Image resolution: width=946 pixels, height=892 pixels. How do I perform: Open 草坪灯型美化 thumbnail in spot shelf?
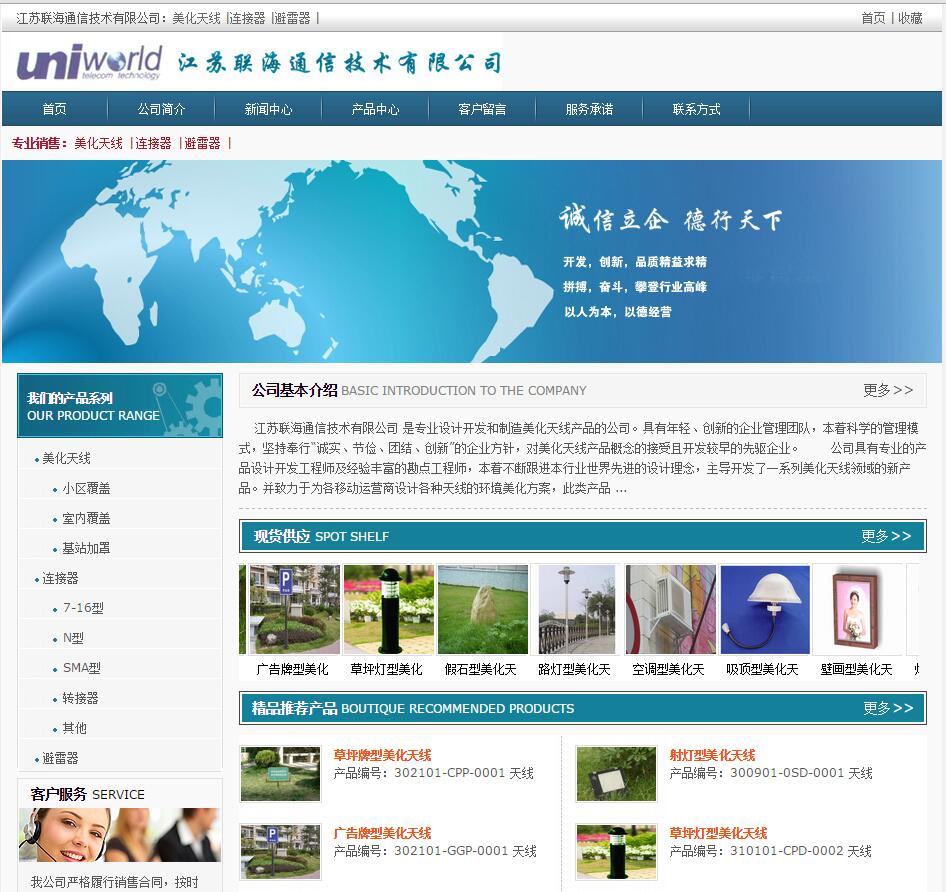pos(389,610)
